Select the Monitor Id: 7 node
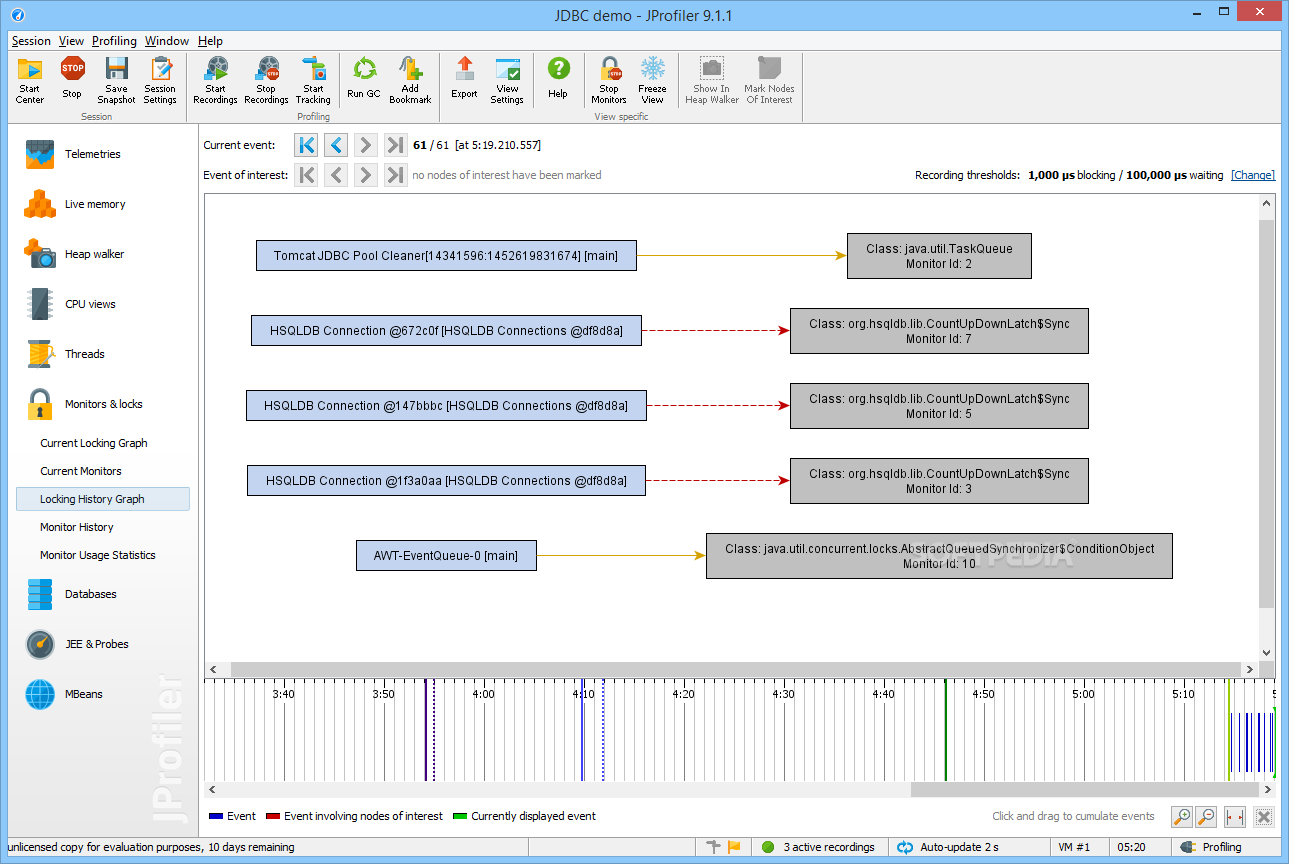The width and height of the screenshot is (1289, 864). click(939, 331)
